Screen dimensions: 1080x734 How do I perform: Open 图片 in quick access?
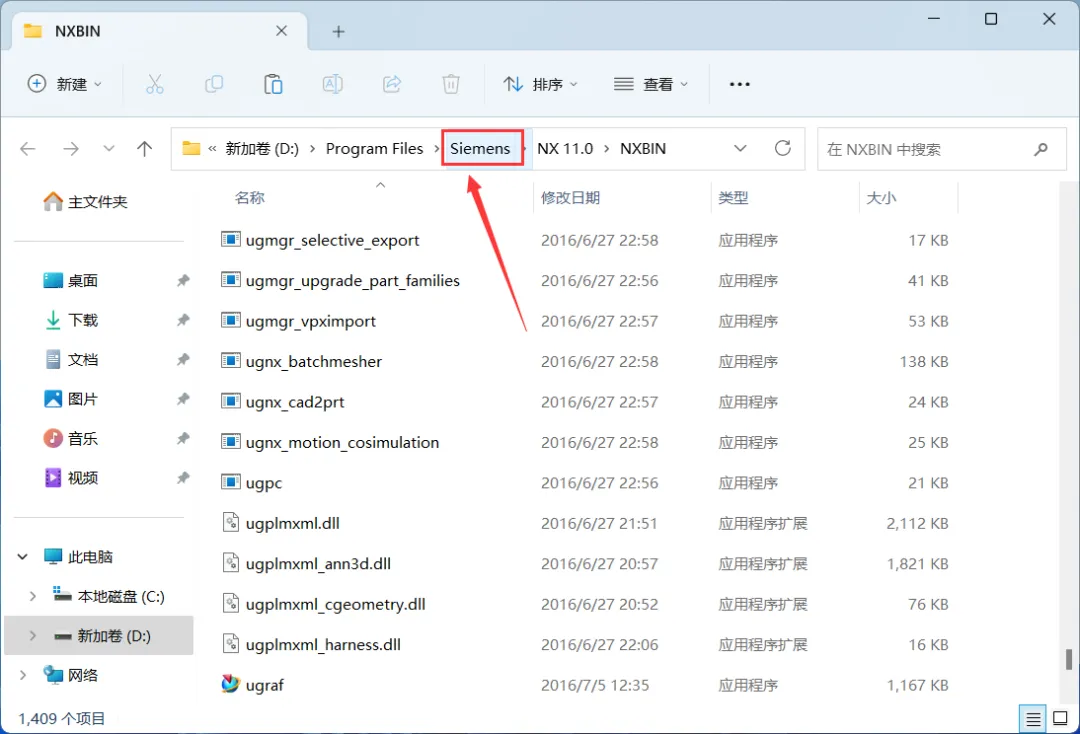pos(72,399)
